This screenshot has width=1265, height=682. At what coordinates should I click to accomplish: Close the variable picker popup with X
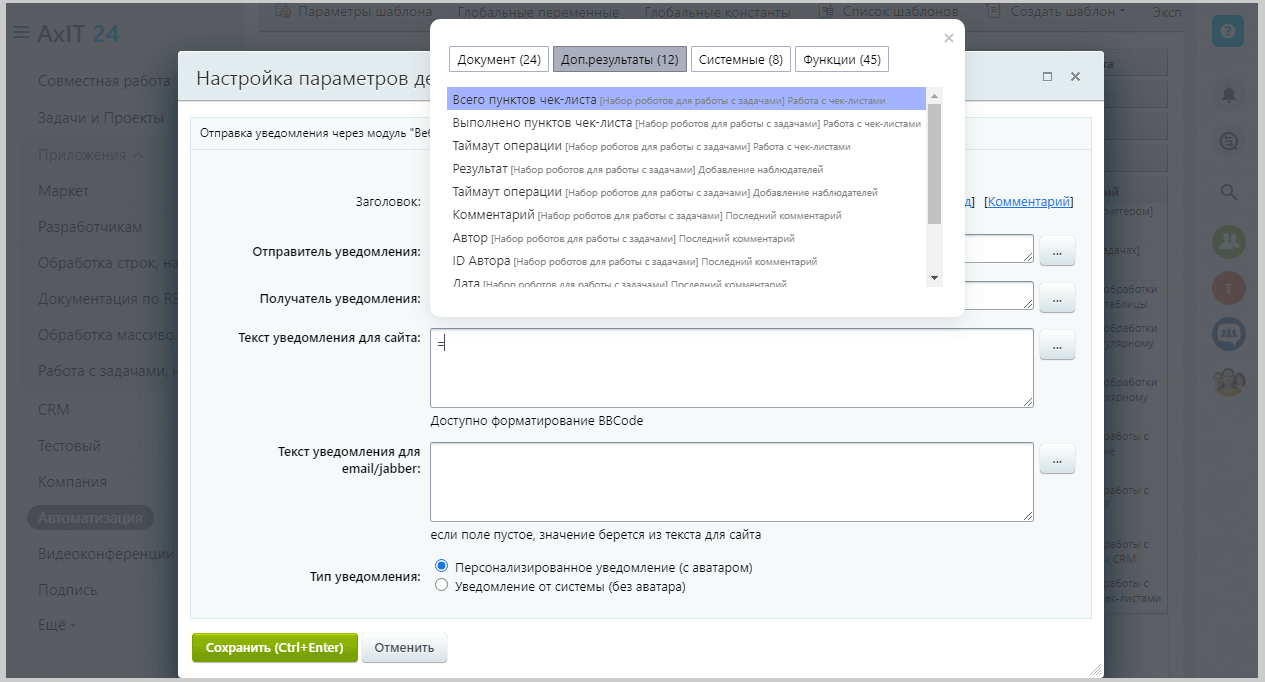(949, 38)
